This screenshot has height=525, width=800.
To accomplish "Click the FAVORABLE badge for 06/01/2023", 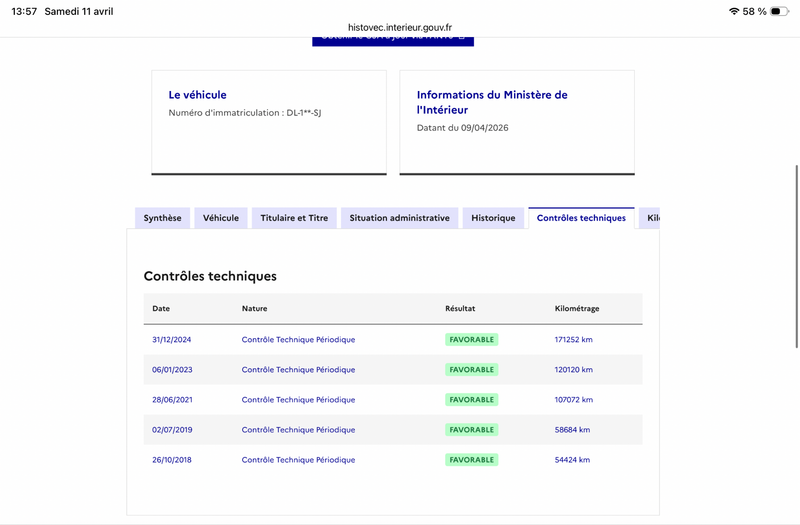I will (471, 369).
